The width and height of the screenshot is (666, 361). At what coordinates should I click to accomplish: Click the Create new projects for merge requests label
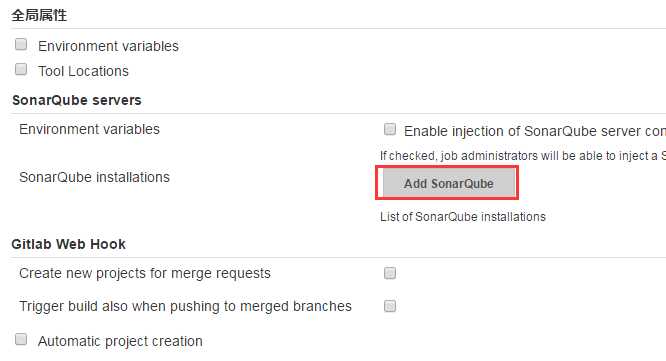[145, 273]
